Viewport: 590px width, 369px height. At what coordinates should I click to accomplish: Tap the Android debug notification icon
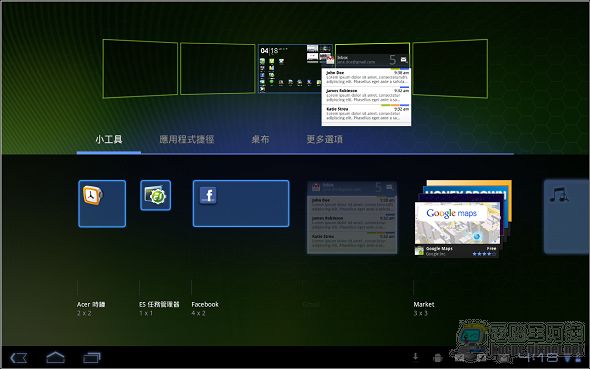437,358
